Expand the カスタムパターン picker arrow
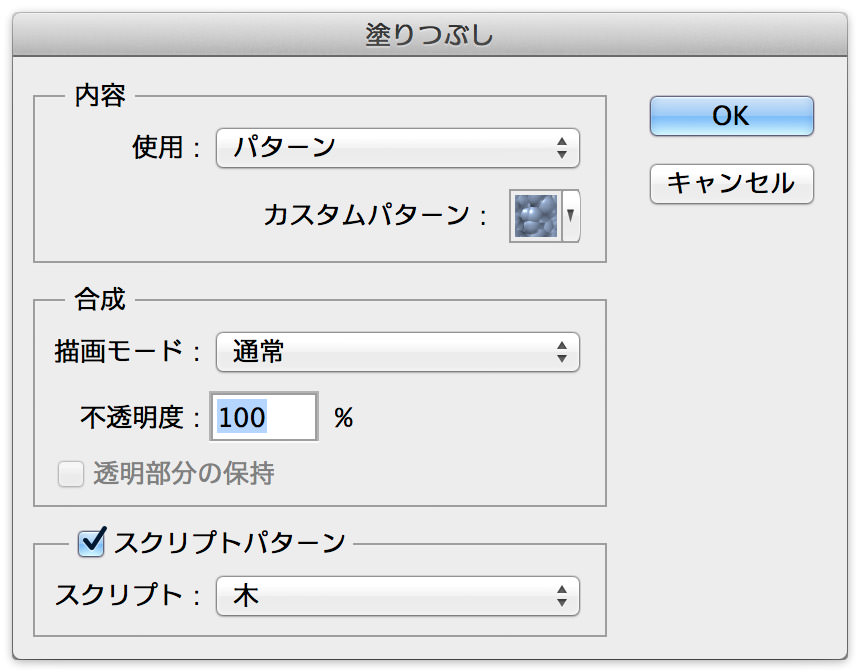Viewport: 860px width, 672px height. pyautogui.click(x=571, y=216)
